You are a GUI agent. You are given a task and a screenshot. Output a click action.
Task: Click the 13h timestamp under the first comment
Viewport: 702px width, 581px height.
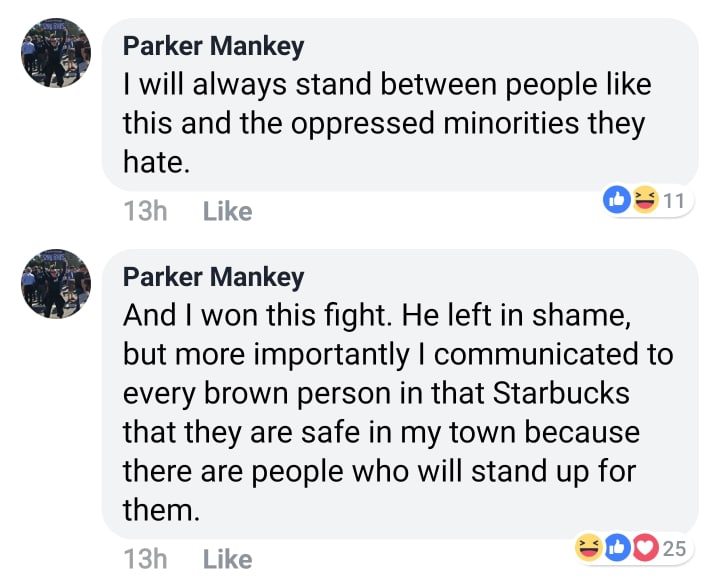[x=145, y=211]
